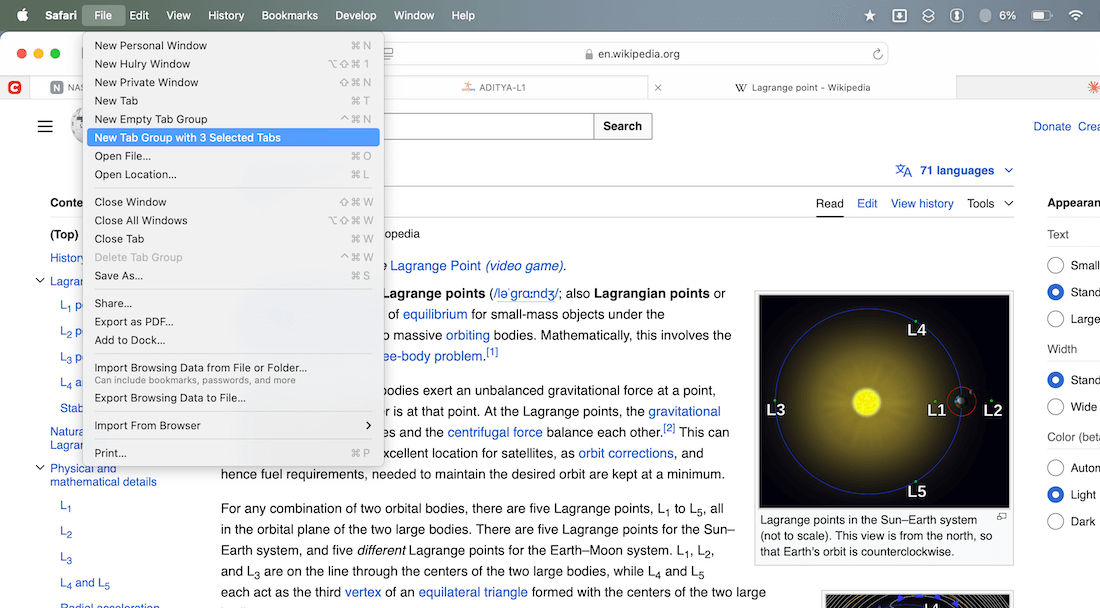Click the star icon in menu bar
Viewport: 1100px width, 608px height.
coord(869,15)
